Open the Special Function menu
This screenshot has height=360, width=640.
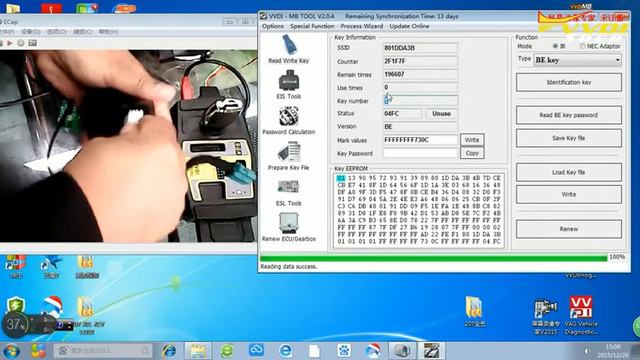(312, 26)
